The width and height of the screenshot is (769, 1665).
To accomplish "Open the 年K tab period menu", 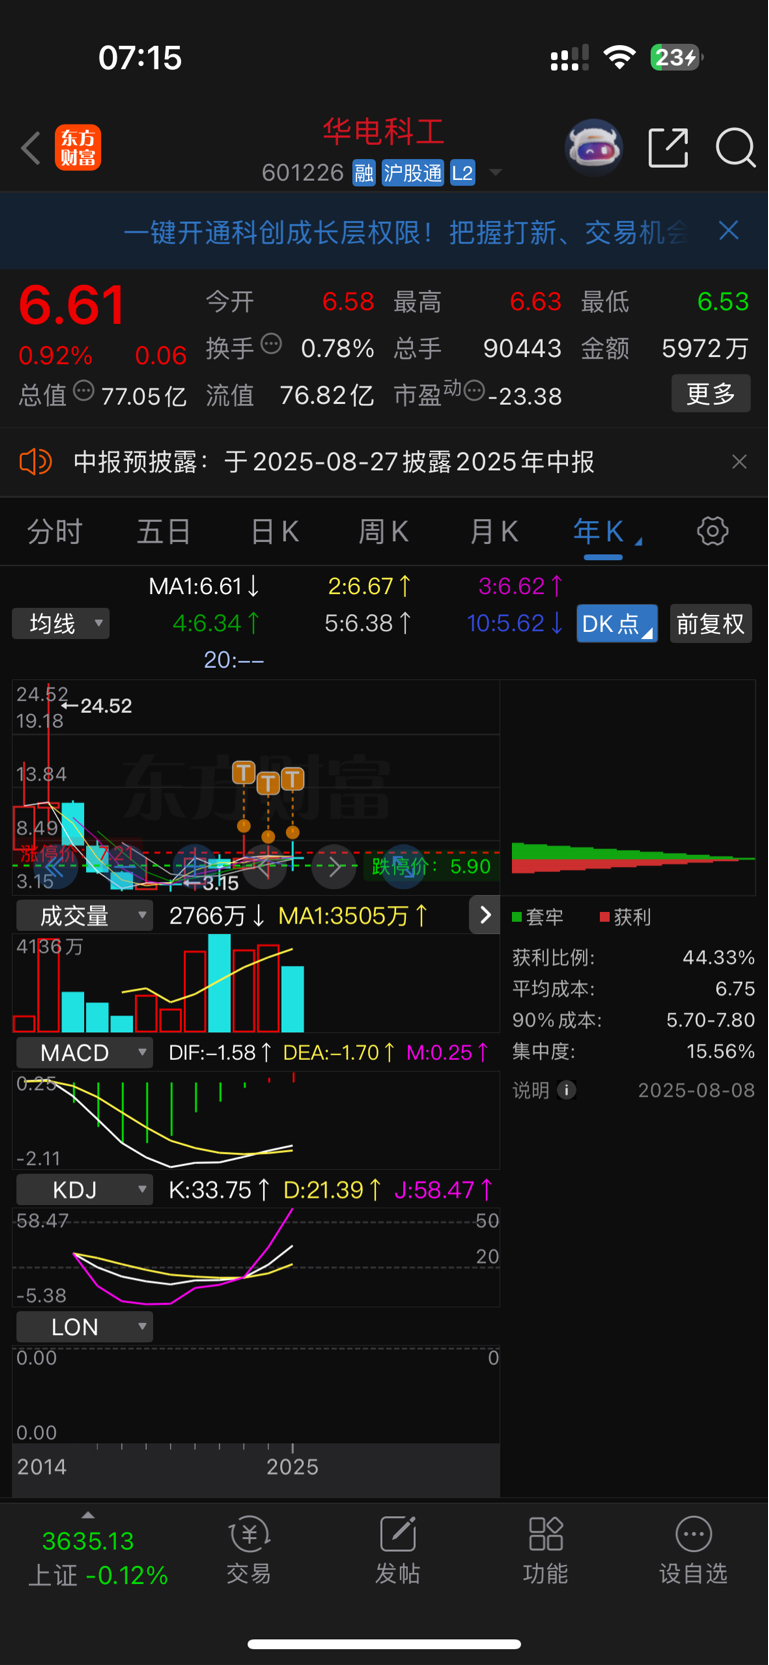I will point(607,531).
